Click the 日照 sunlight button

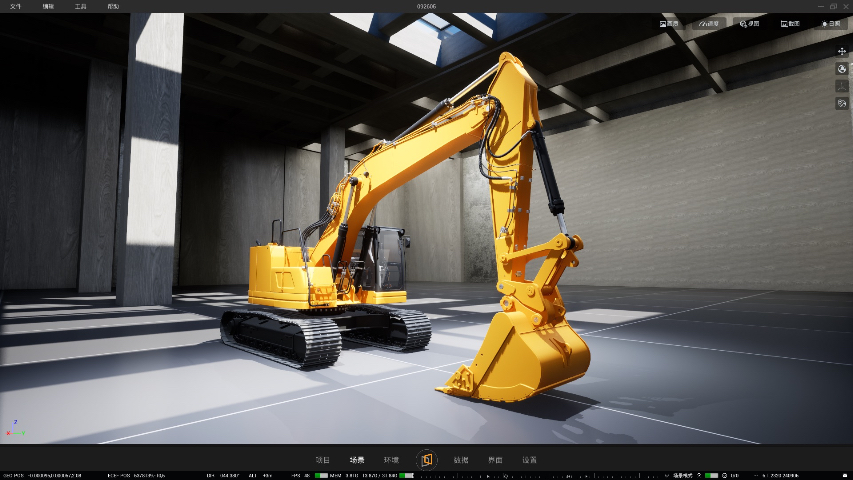point(831,24)
